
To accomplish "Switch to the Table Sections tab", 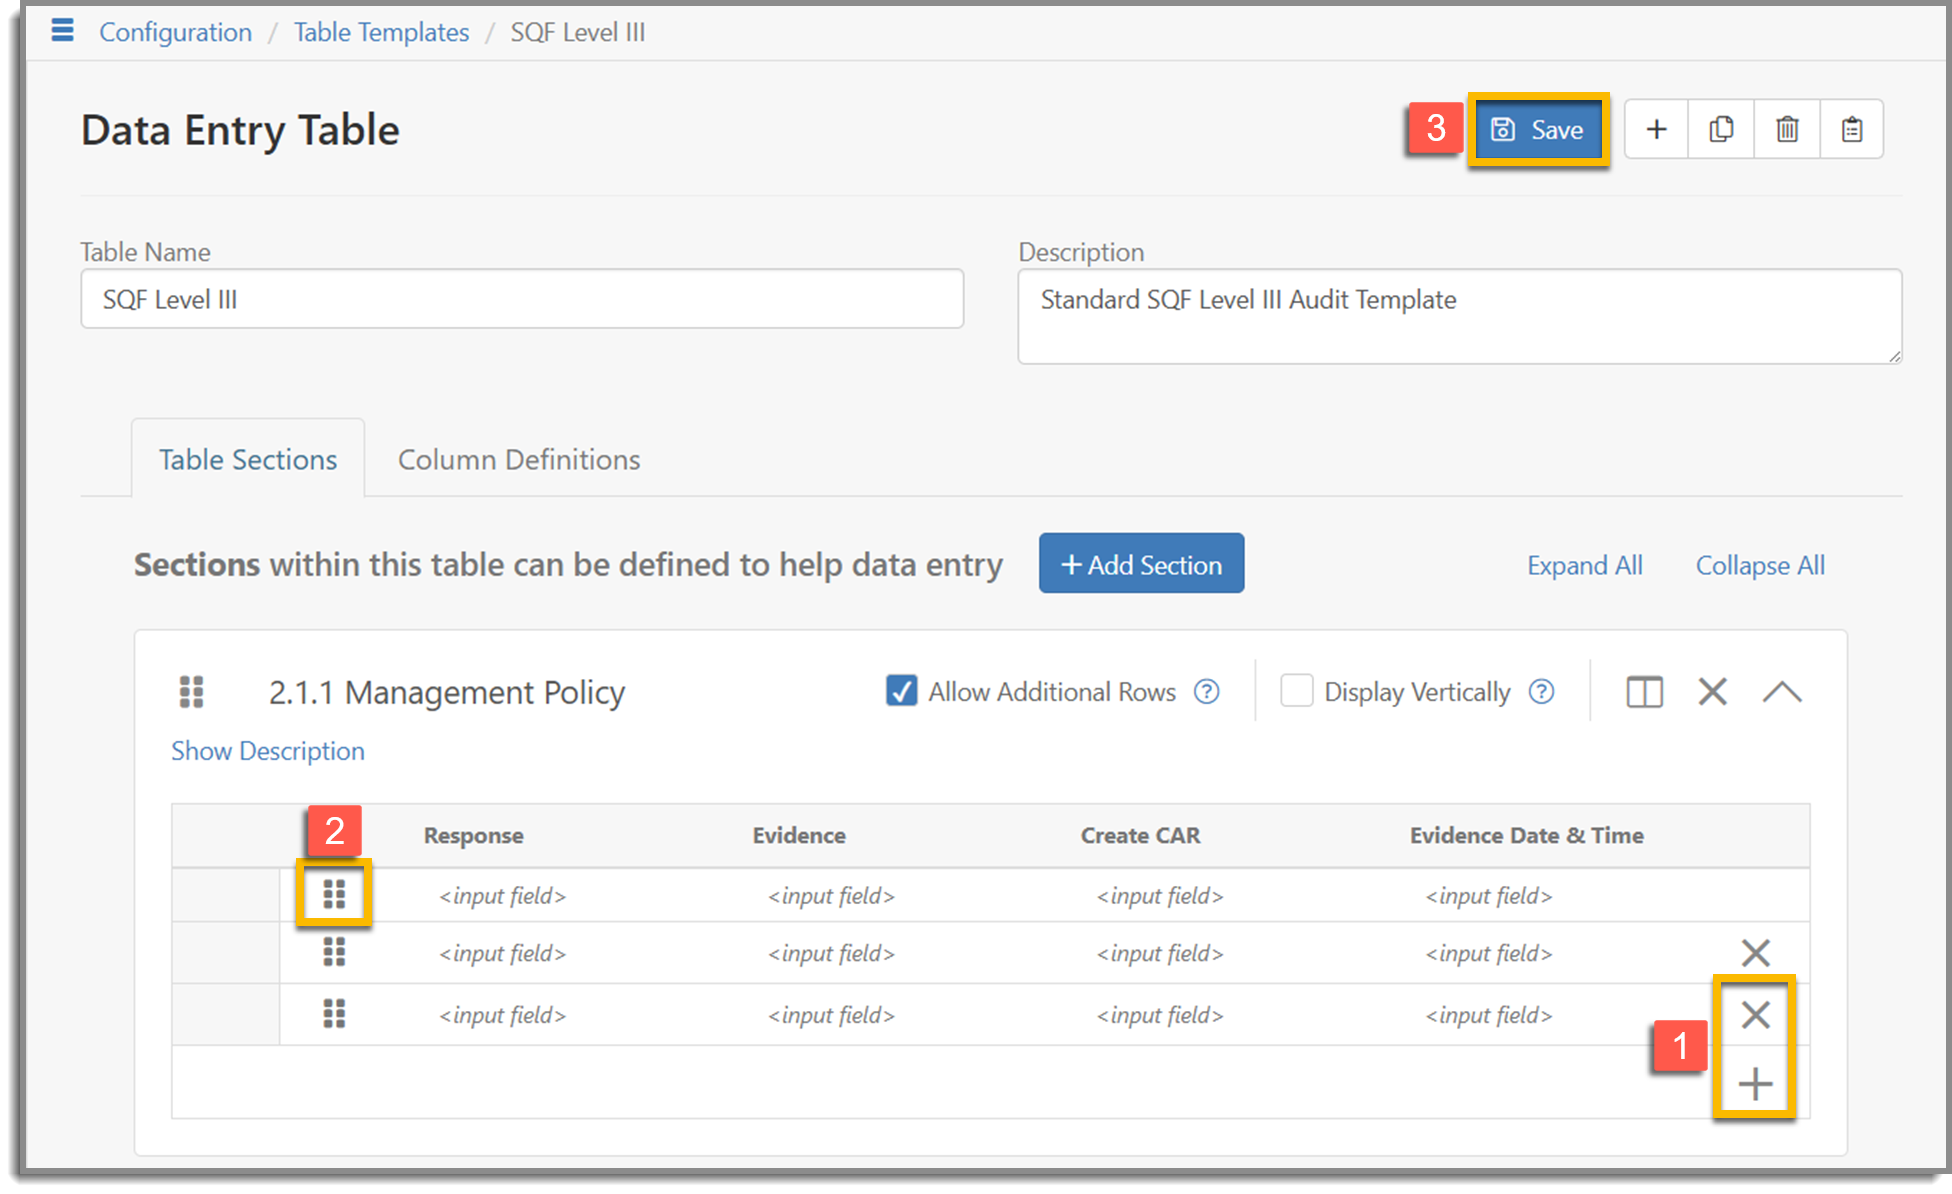I will click(x=248, y=459).
